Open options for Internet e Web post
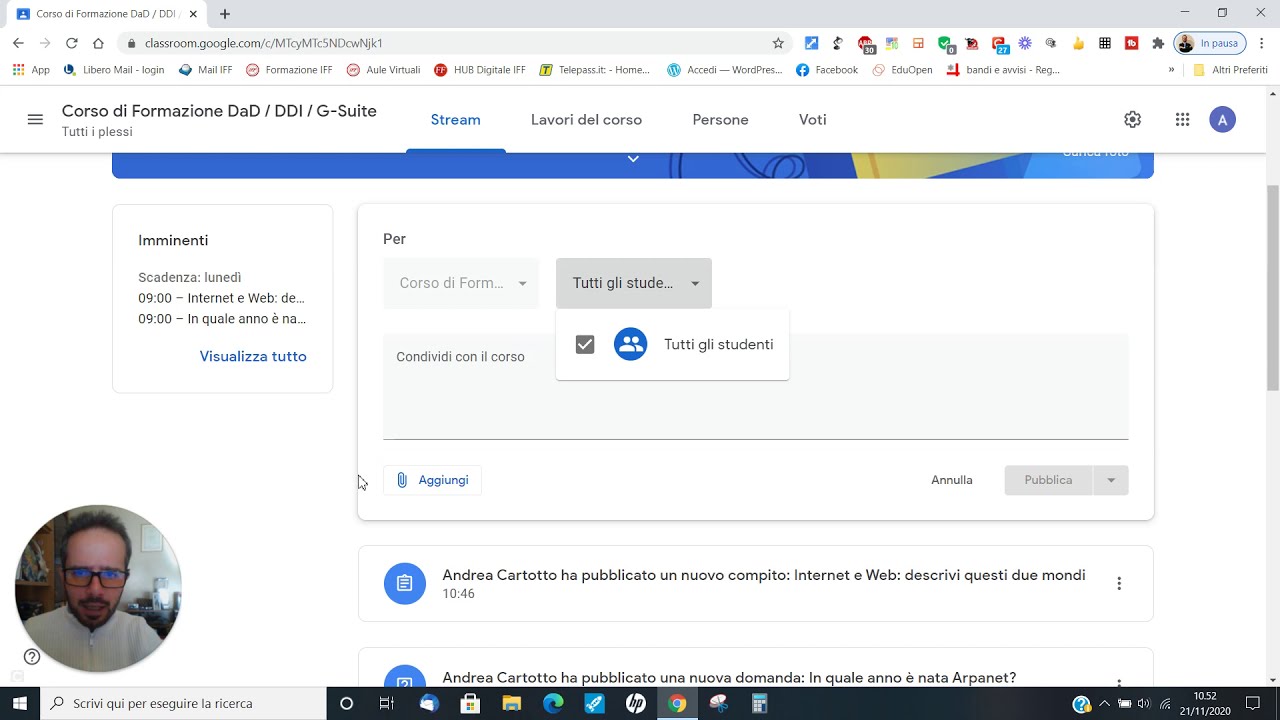The height and width of the screenshot is (720, 1280). (1119, 584)
